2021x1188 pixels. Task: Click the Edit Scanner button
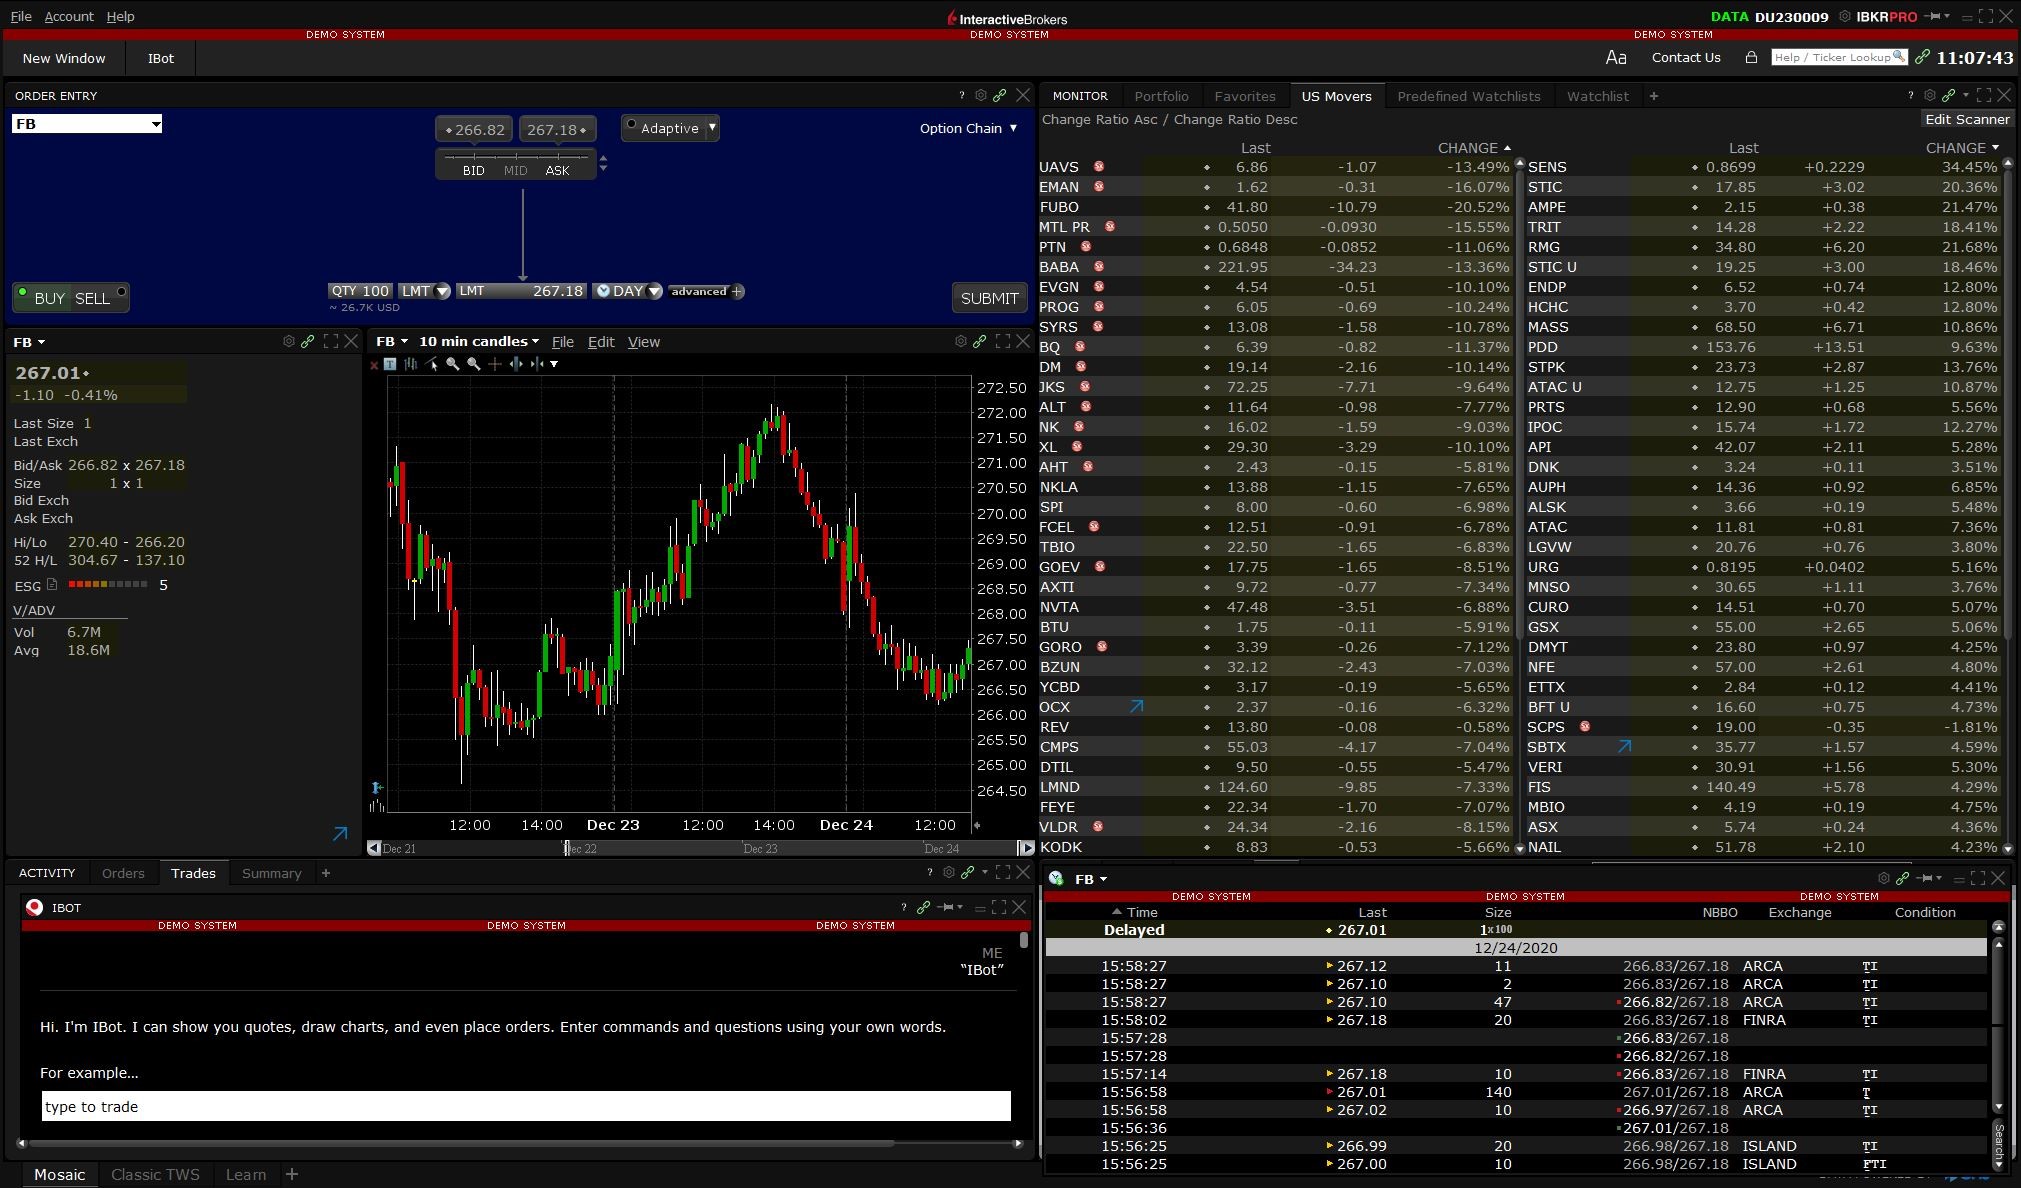click(x=1967, y=119)
